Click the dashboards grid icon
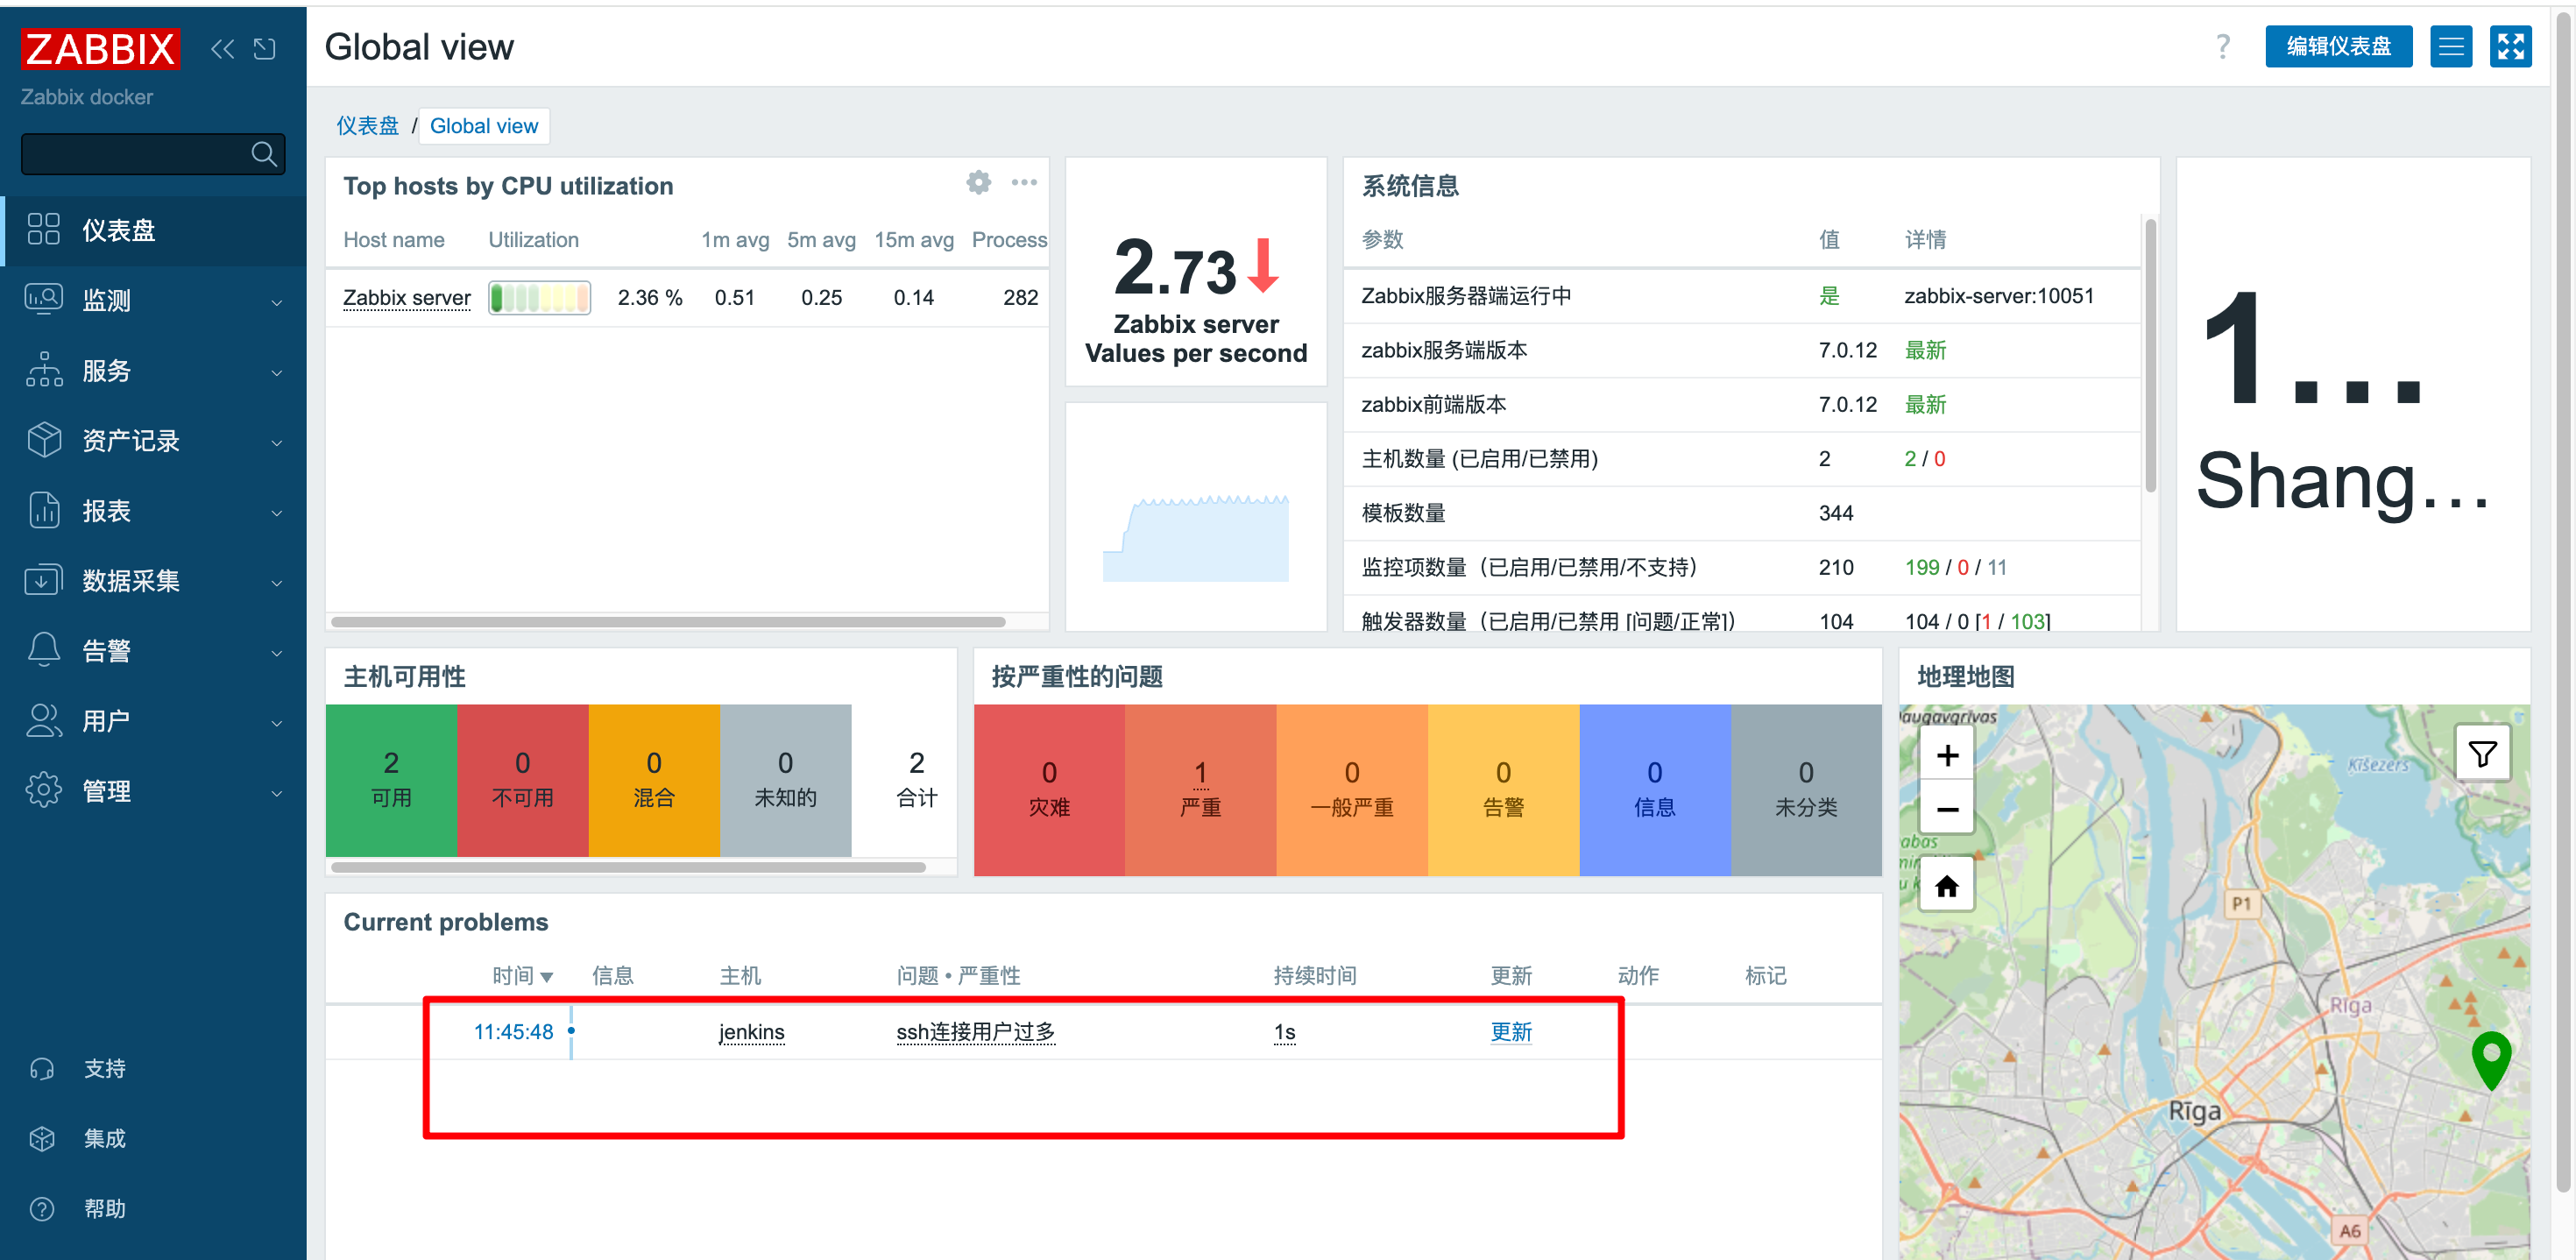2576x1260 pixels. click(x=44, y=229)
